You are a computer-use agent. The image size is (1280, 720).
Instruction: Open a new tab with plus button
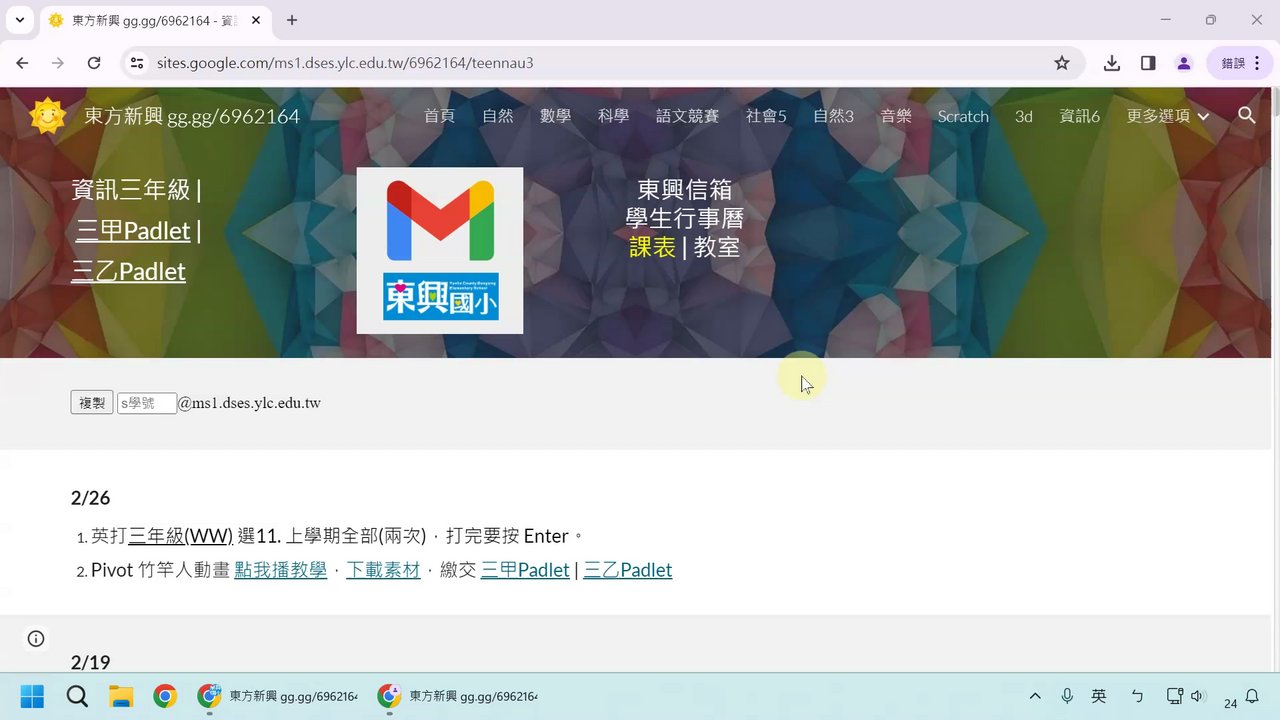click(292, 20)
